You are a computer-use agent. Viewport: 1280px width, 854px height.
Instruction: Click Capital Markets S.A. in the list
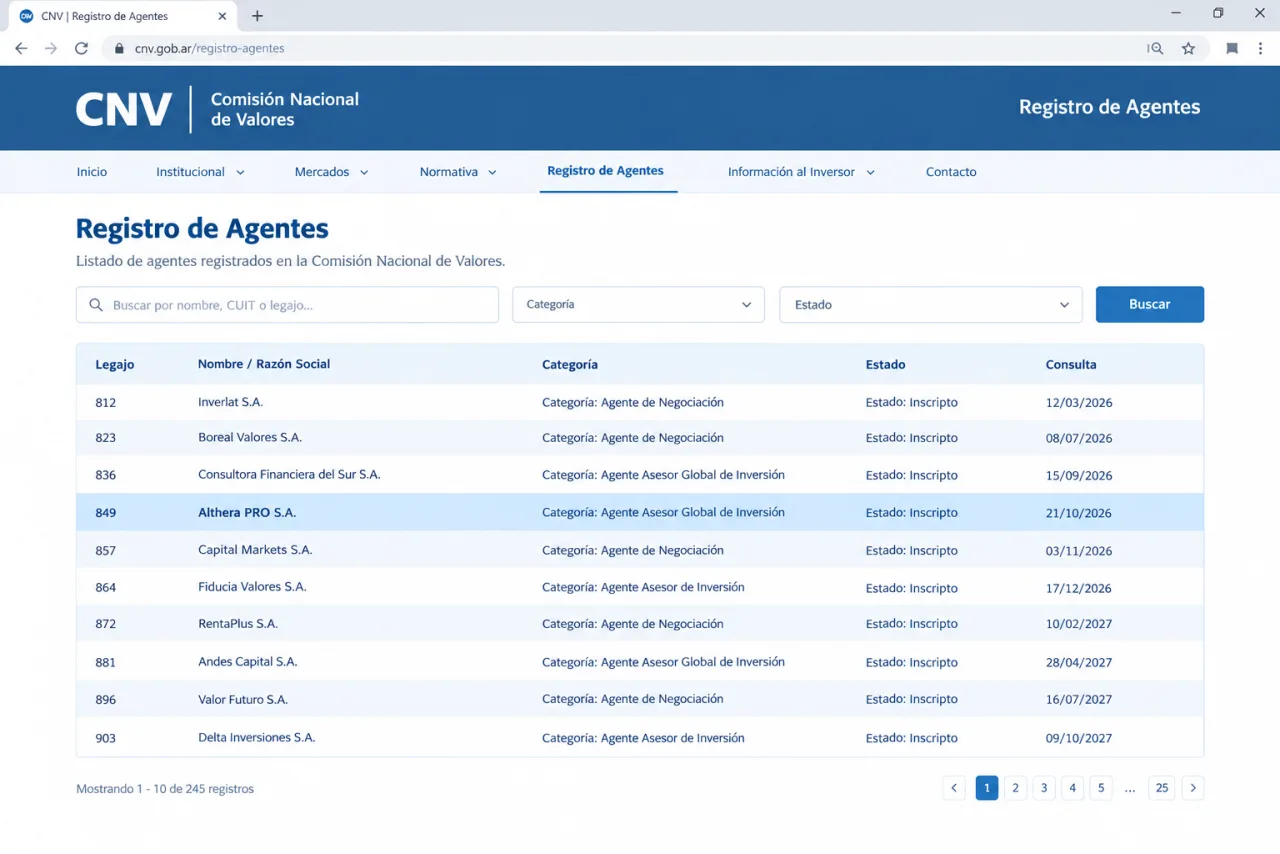[x=255, y=550]
